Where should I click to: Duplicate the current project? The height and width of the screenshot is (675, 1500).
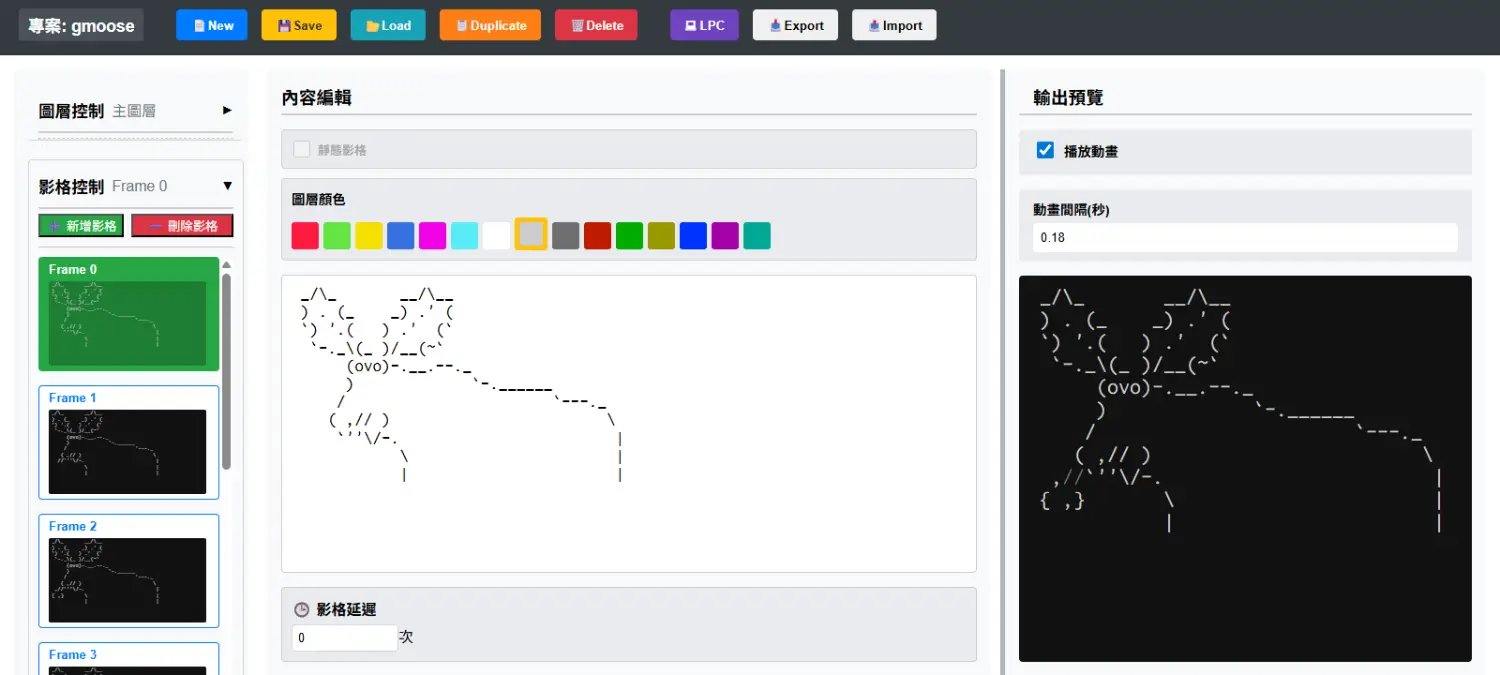pyautogui.click(x=490, y=25)
